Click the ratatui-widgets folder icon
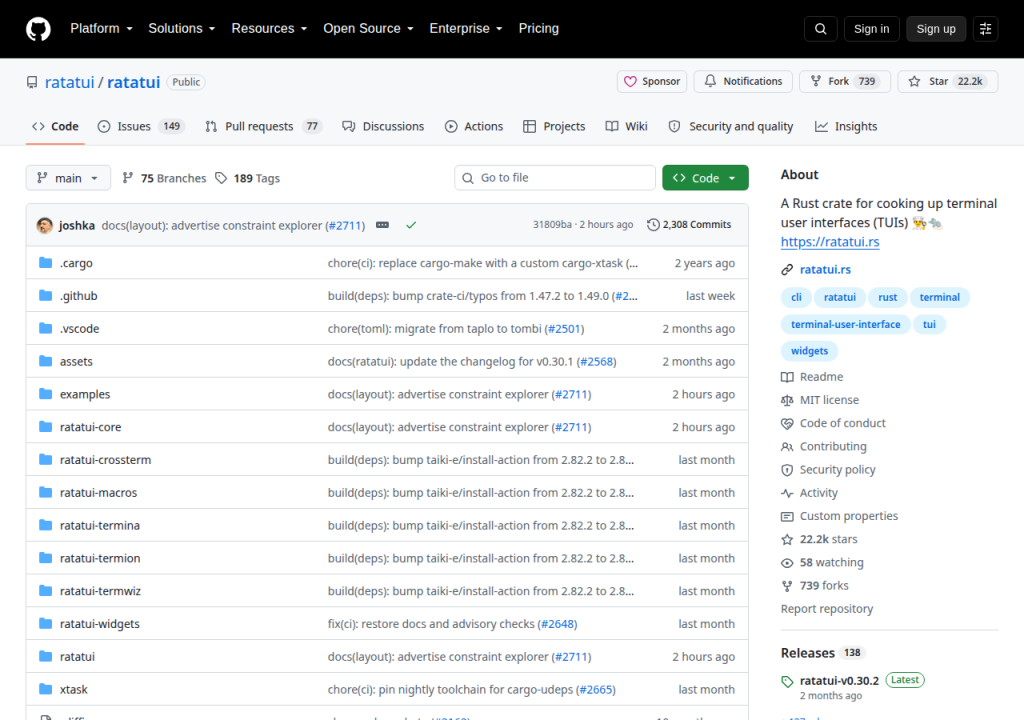This screenshot has height=720, width=1024. point(45,623)
